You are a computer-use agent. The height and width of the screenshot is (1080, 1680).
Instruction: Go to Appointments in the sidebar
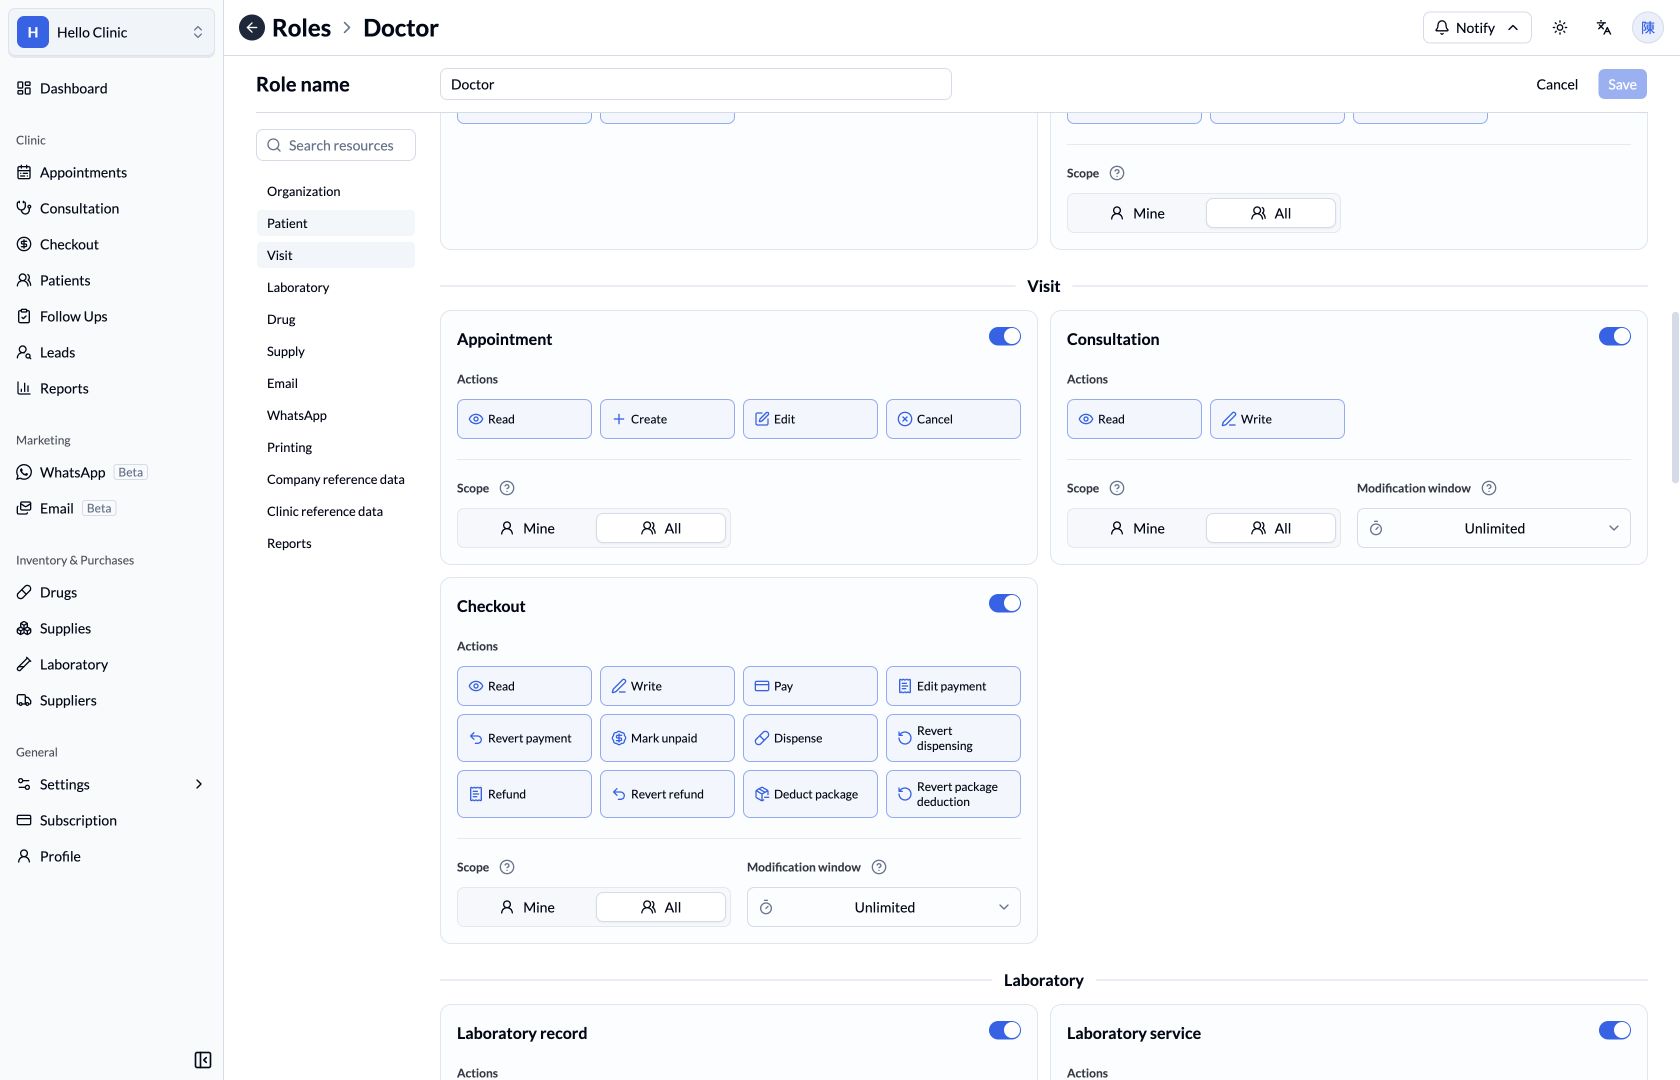tap(111, 172)
